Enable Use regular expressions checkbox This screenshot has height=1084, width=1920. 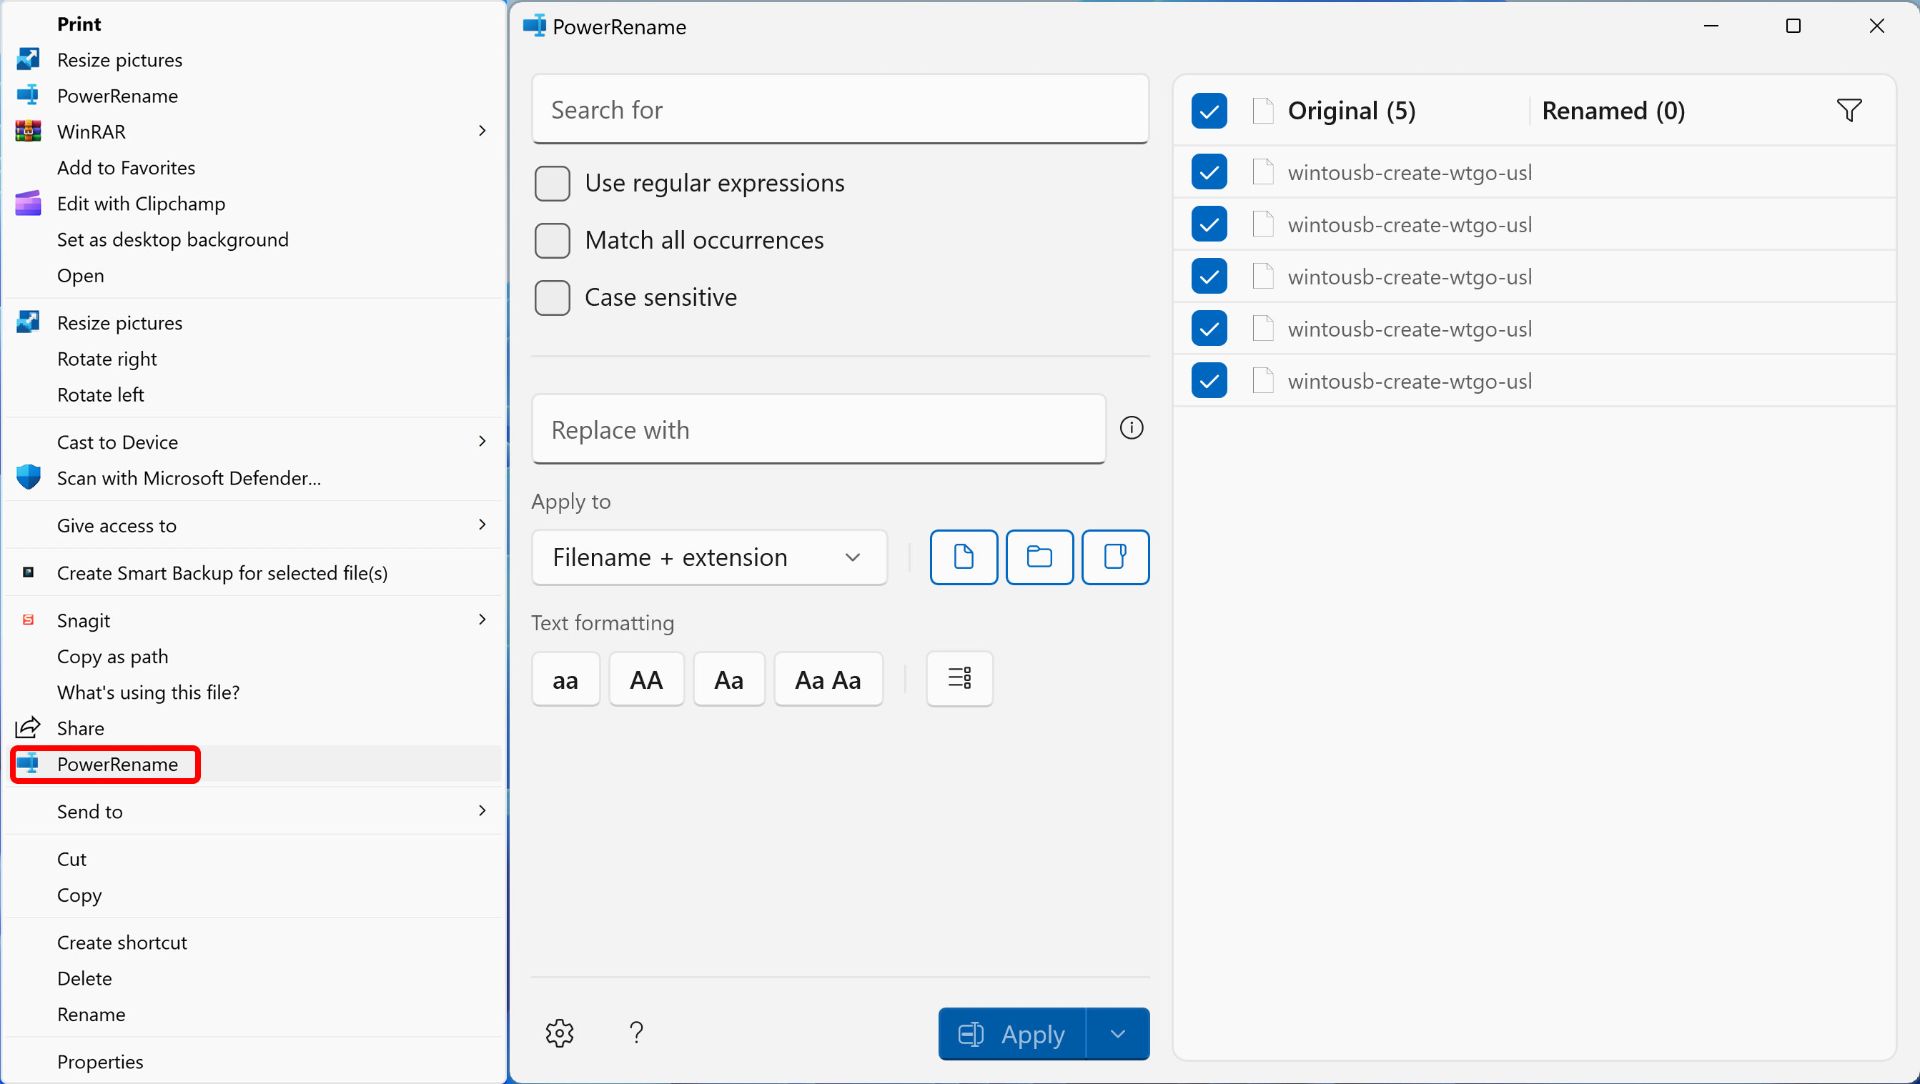tap(552, 183)
